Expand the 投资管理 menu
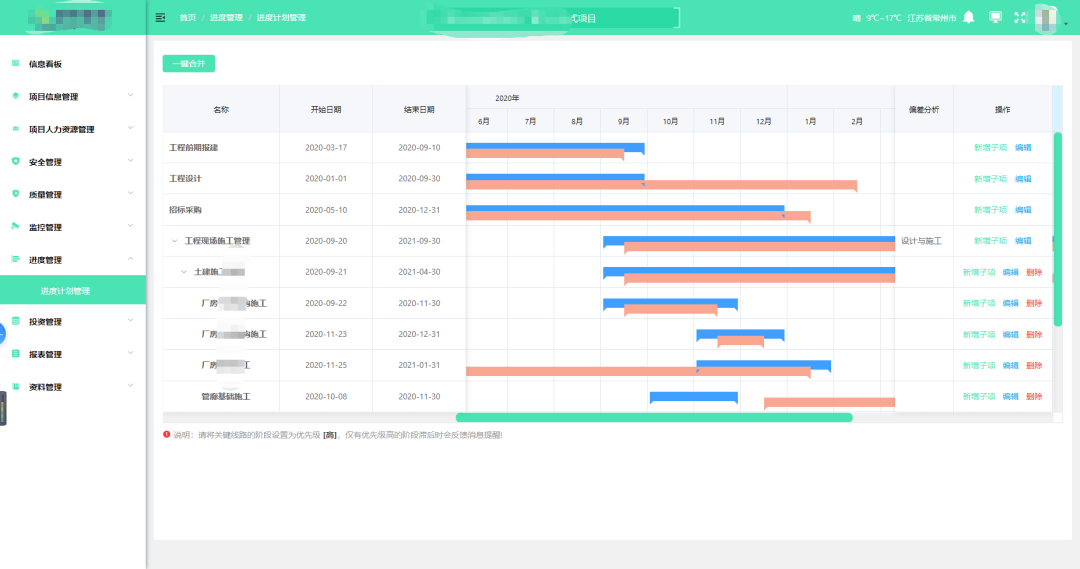 coord(73,322)
